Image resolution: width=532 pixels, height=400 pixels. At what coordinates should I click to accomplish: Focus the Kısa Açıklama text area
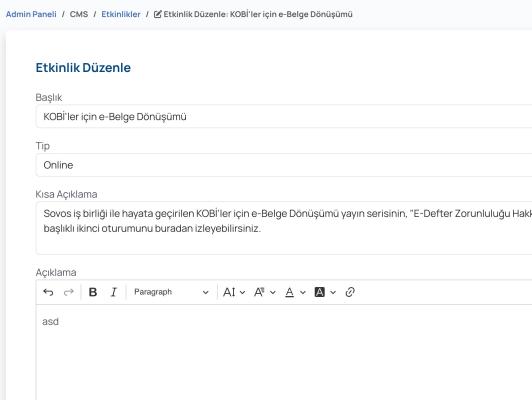coord(284,228)
